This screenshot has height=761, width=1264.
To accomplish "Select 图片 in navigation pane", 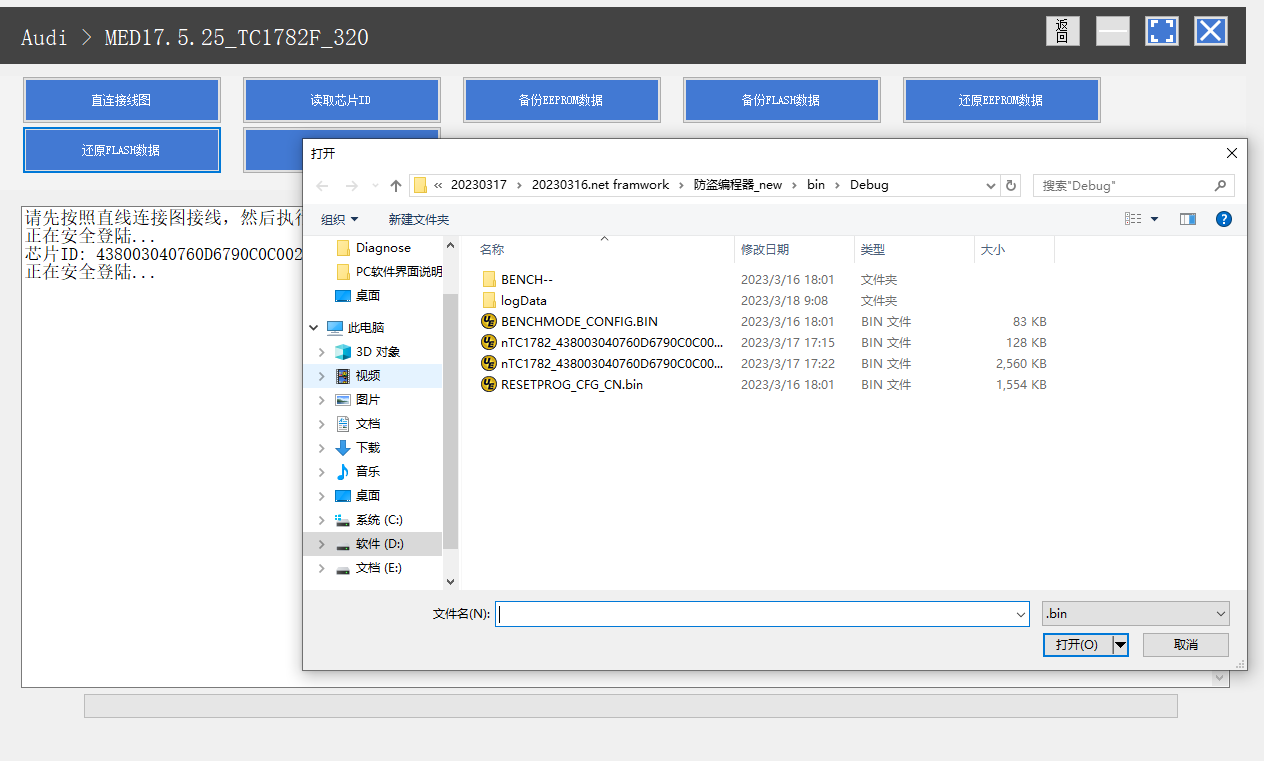I will click(357, 400).
